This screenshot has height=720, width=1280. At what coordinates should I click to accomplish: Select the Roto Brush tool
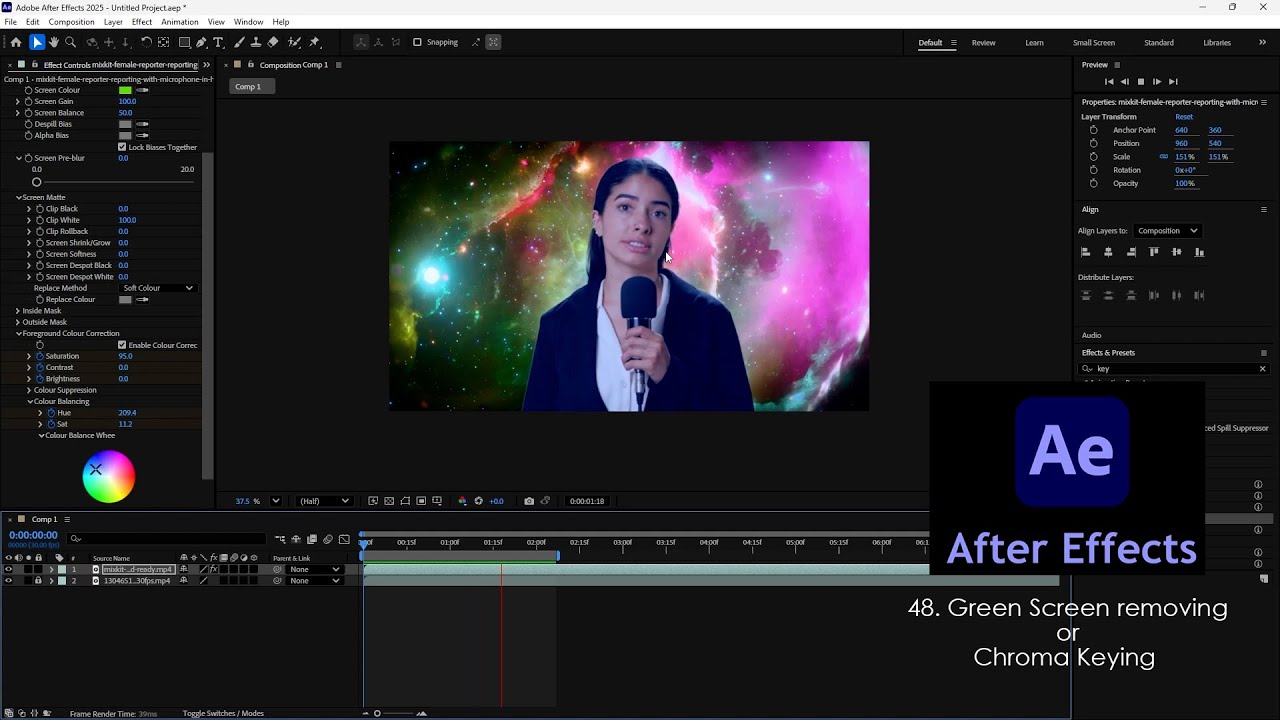(x=294, y=42)
